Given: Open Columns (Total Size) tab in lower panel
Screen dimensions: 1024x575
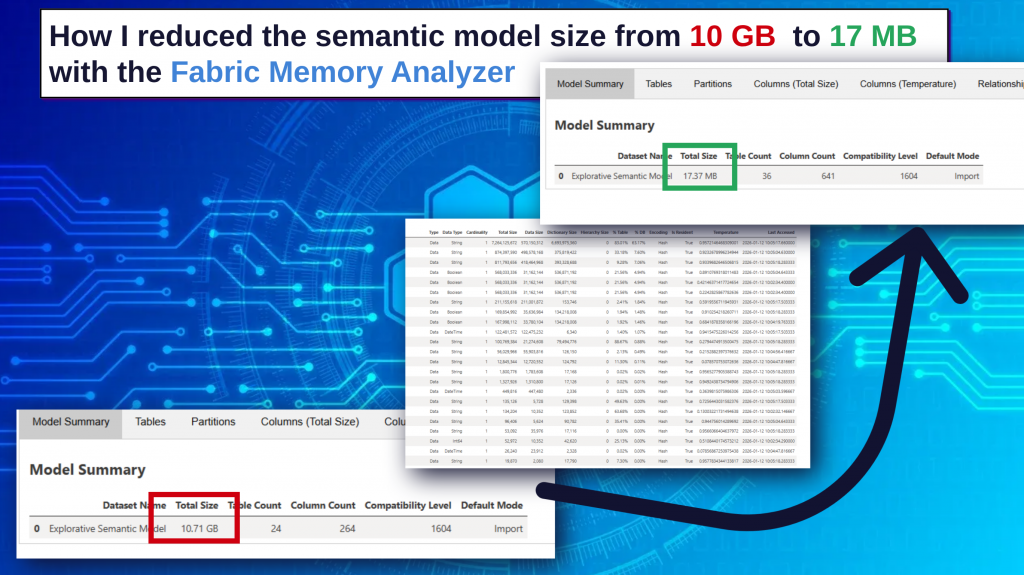Looking at the screenshot, I should [309, 422].
